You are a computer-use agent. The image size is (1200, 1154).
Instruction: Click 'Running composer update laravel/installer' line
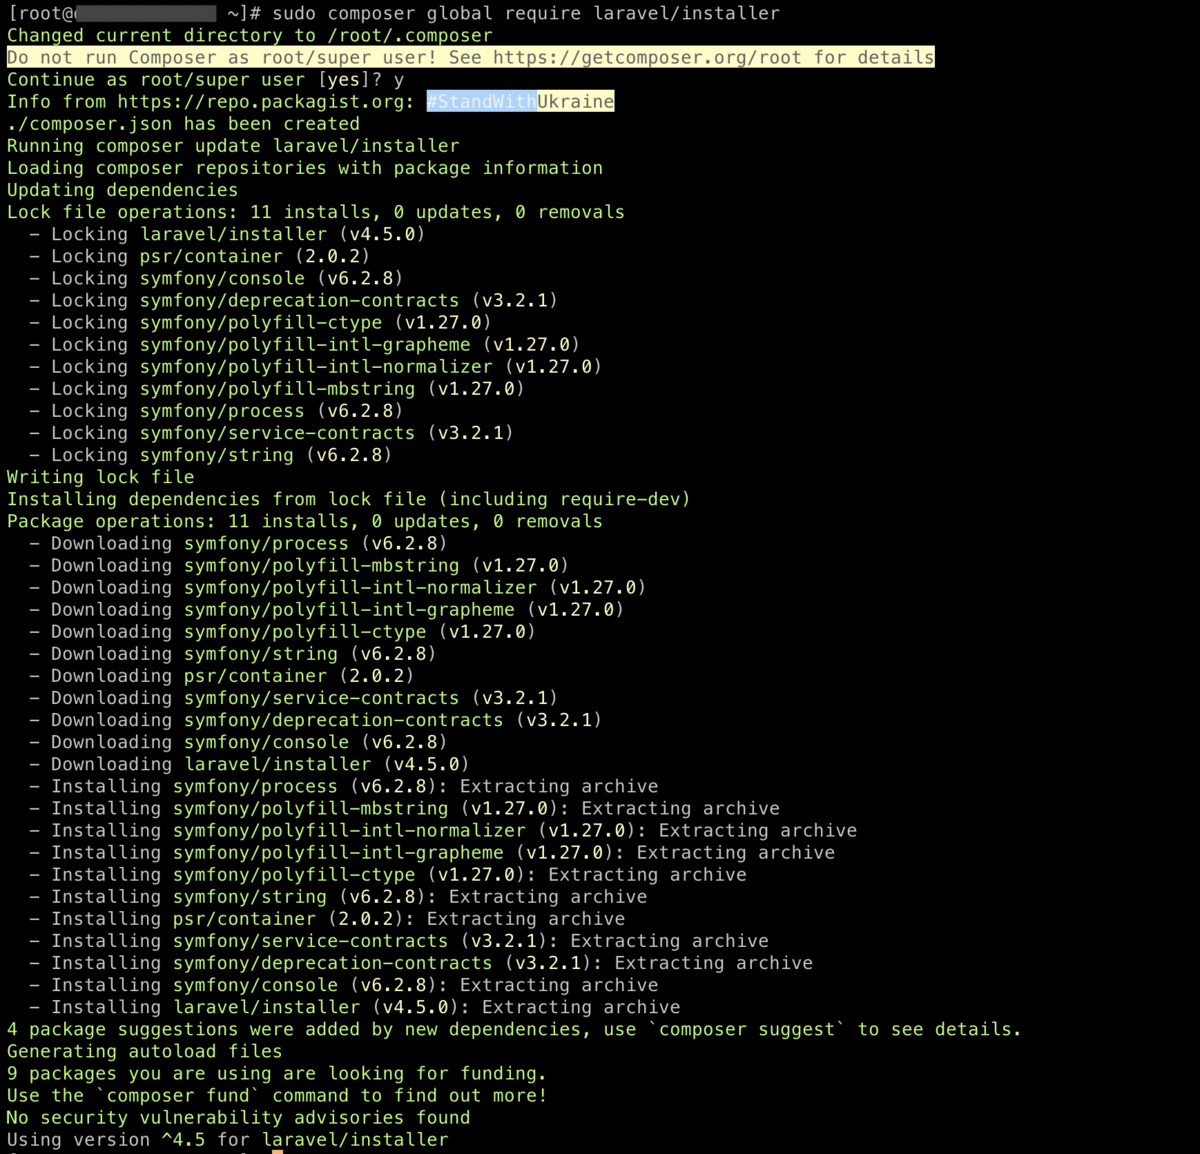point(233,145)
